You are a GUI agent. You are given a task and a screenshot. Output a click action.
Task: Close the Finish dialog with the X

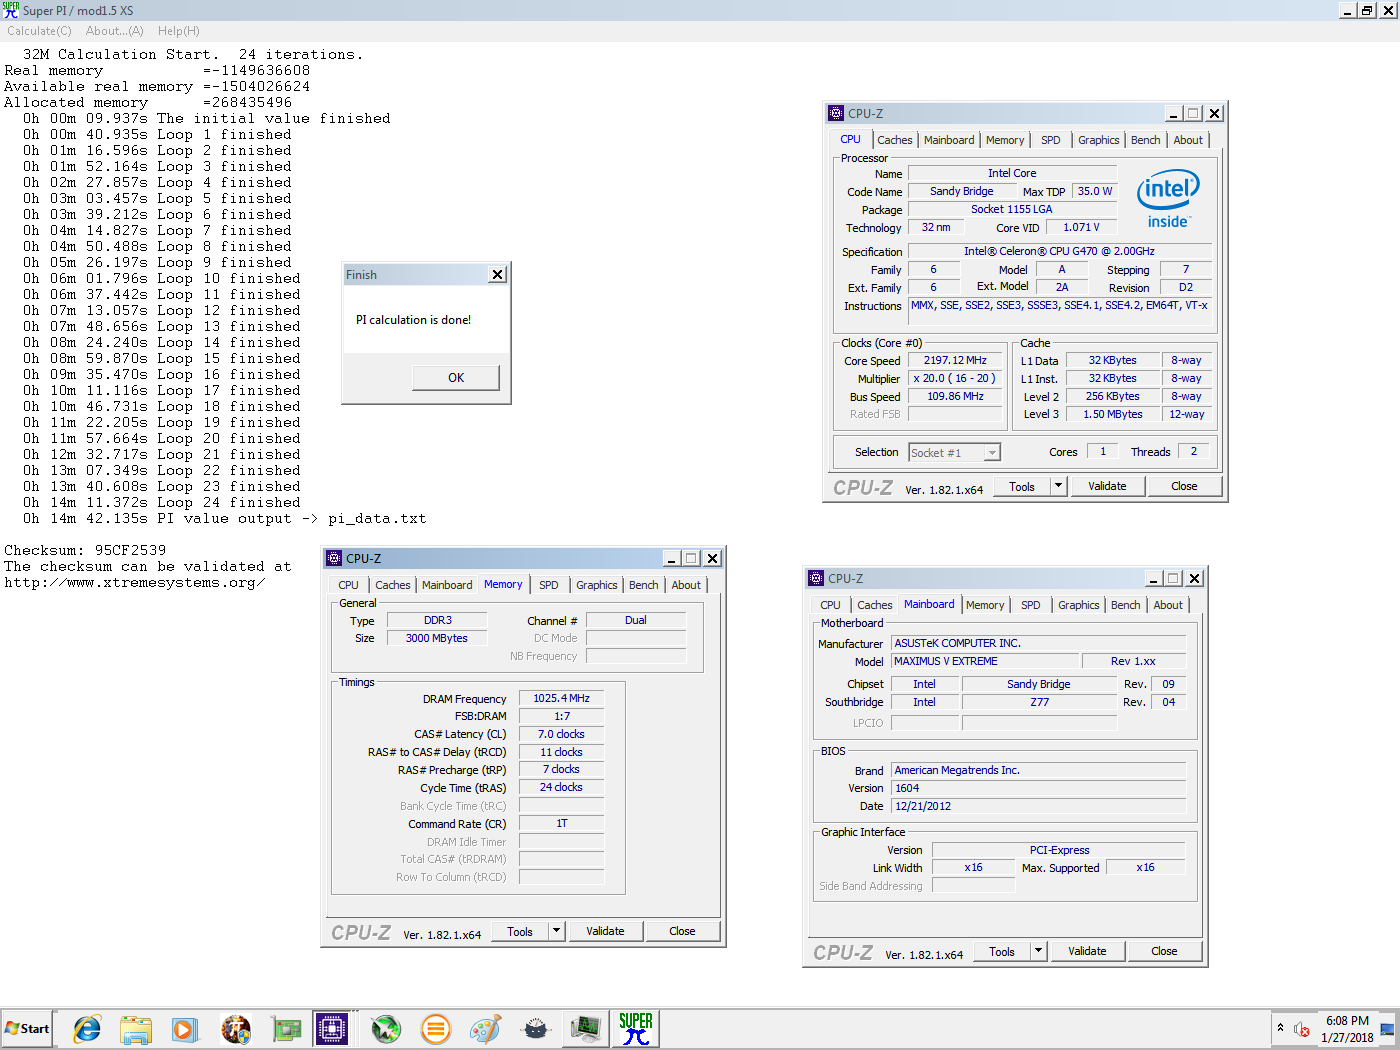click(x=497, y=274)
